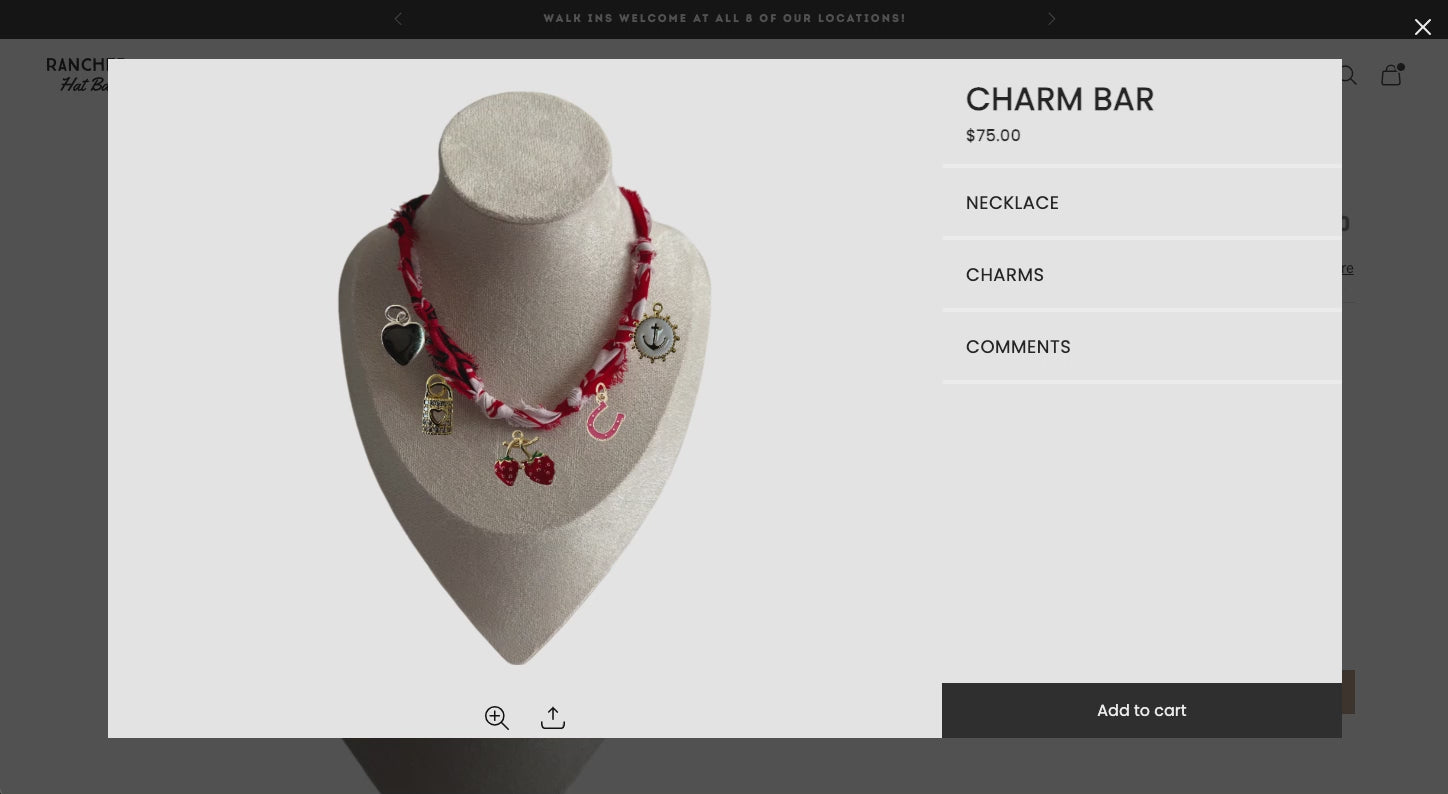Expand the CHARMS section
This screenshot has width=1448, height=794.
[1142, 275]
